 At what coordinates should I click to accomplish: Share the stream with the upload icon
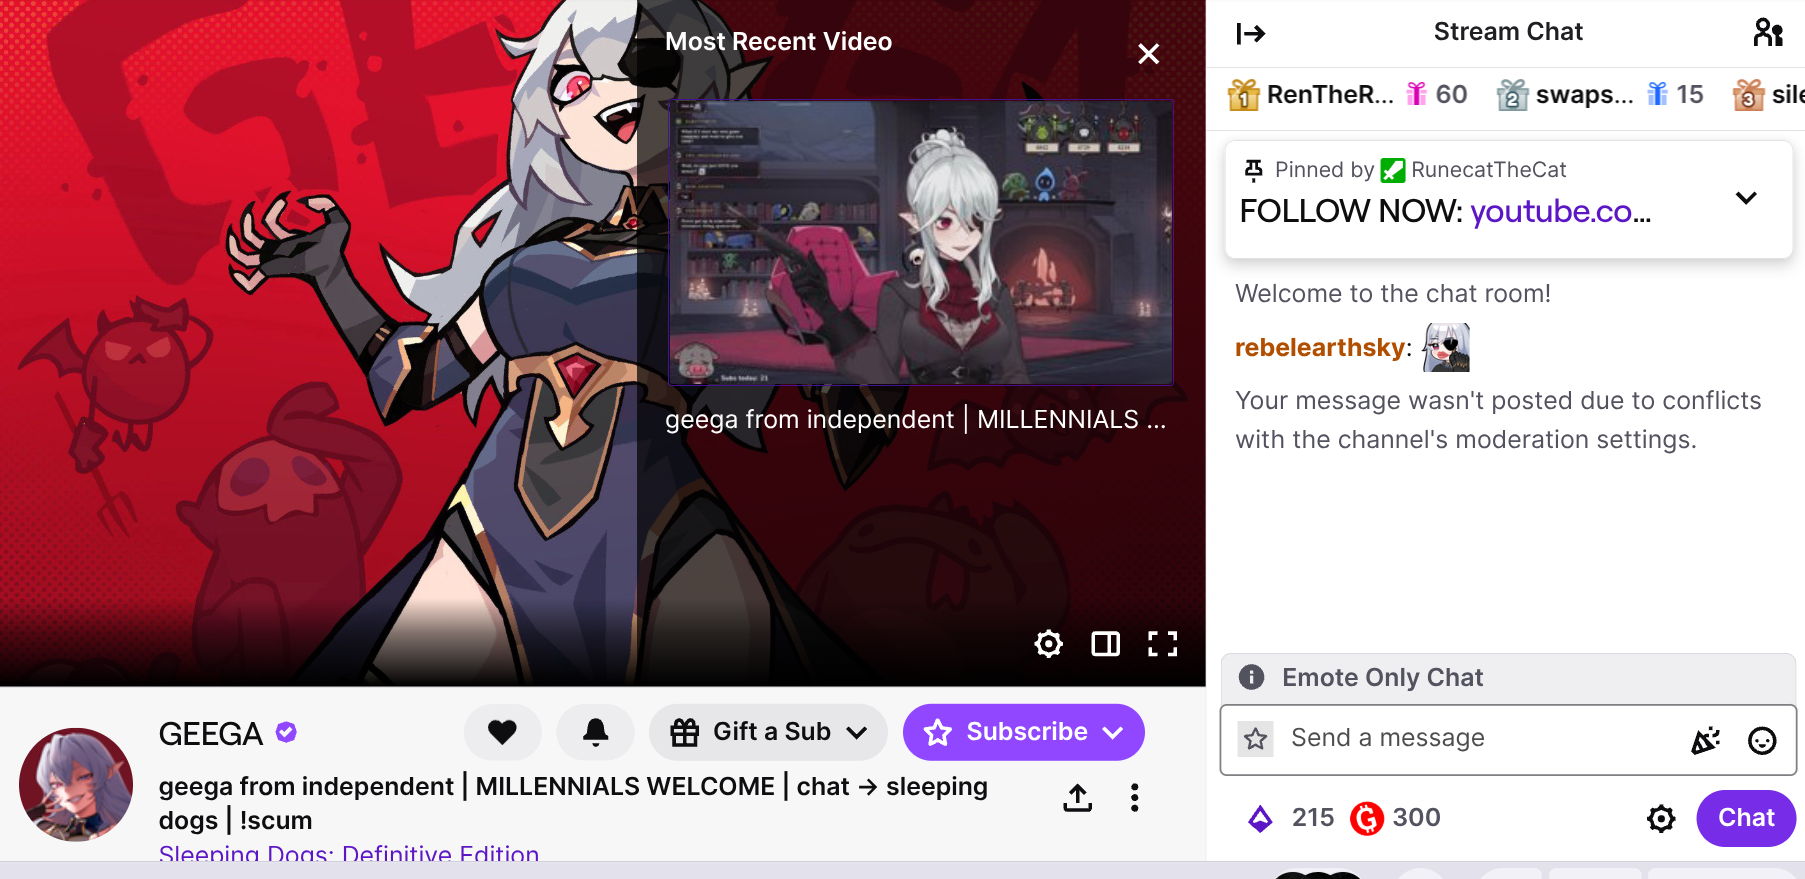pyautogui.click(x=1077, y=797)
